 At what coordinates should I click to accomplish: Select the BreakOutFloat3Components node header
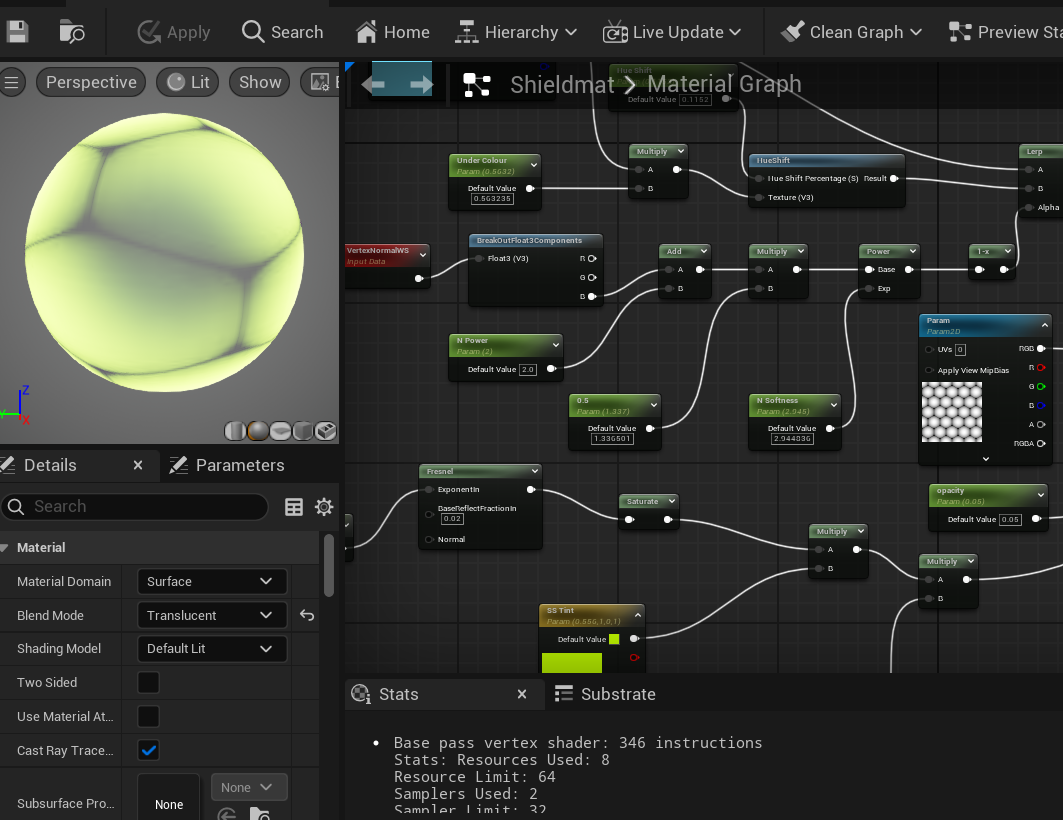click(536, 241)
